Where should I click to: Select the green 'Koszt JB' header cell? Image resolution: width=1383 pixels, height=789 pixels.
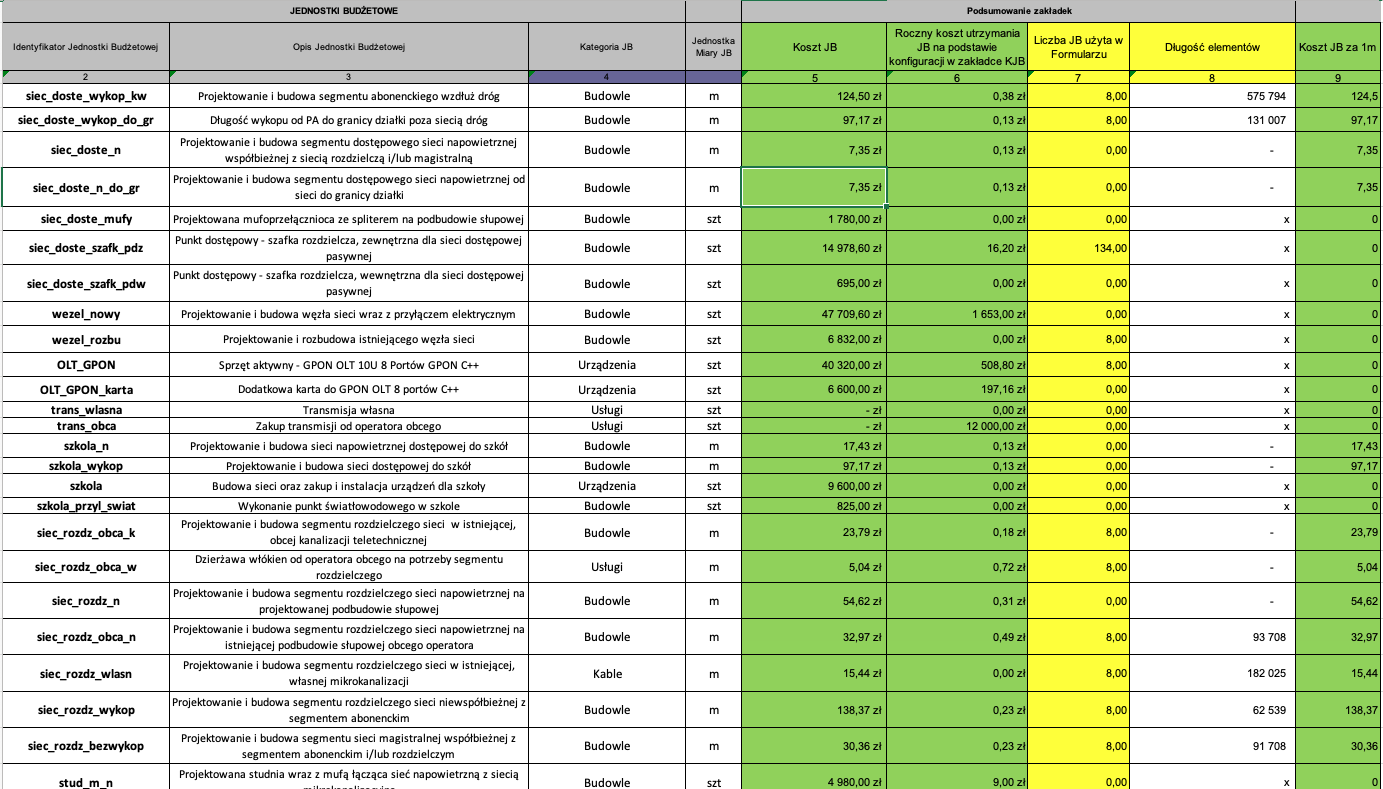pos(814,47)
